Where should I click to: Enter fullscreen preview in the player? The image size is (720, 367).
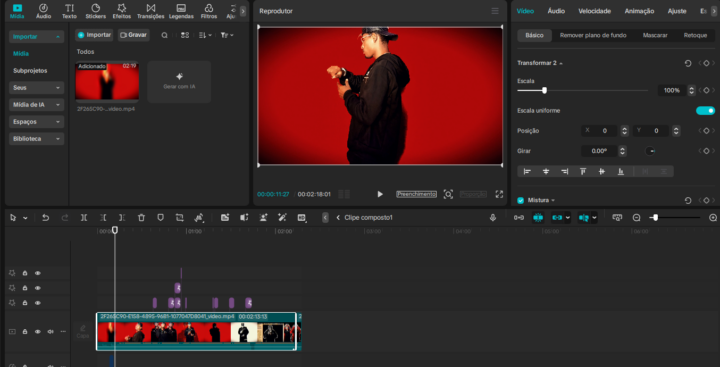coord(499,194)
